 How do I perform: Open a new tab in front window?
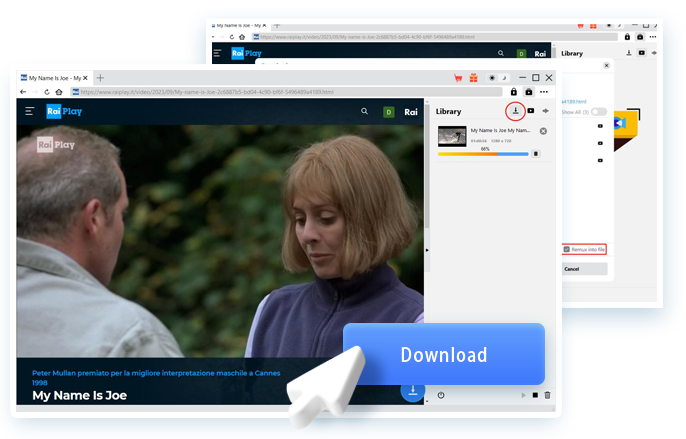[100, 78]
